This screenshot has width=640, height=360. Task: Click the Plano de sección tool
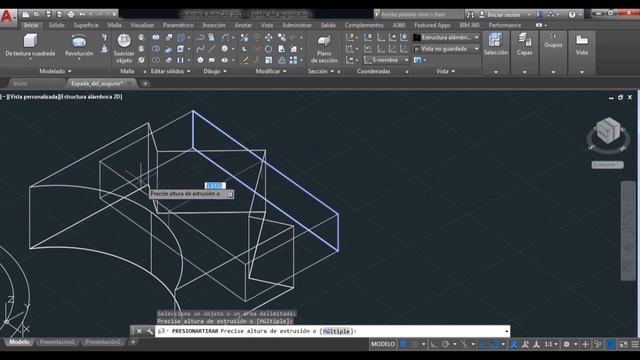pos(324,49)
